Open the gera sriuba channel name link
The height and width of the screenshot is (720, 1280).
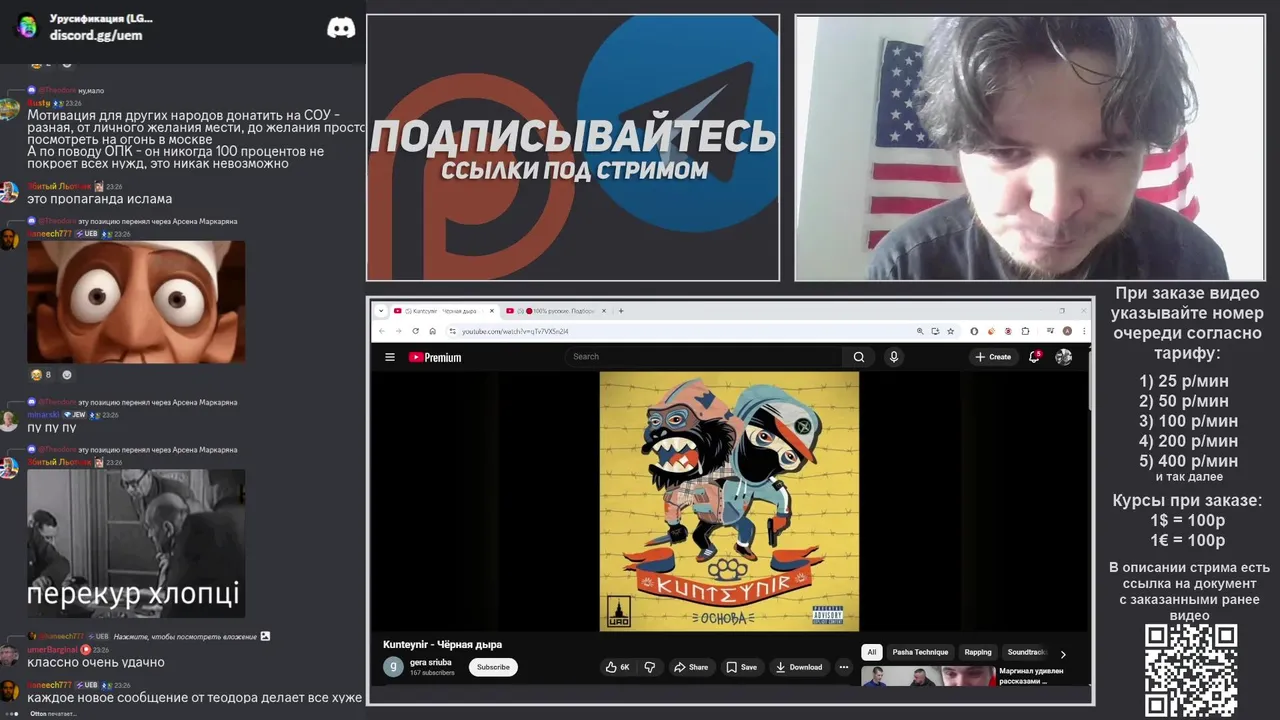[431, 662]
